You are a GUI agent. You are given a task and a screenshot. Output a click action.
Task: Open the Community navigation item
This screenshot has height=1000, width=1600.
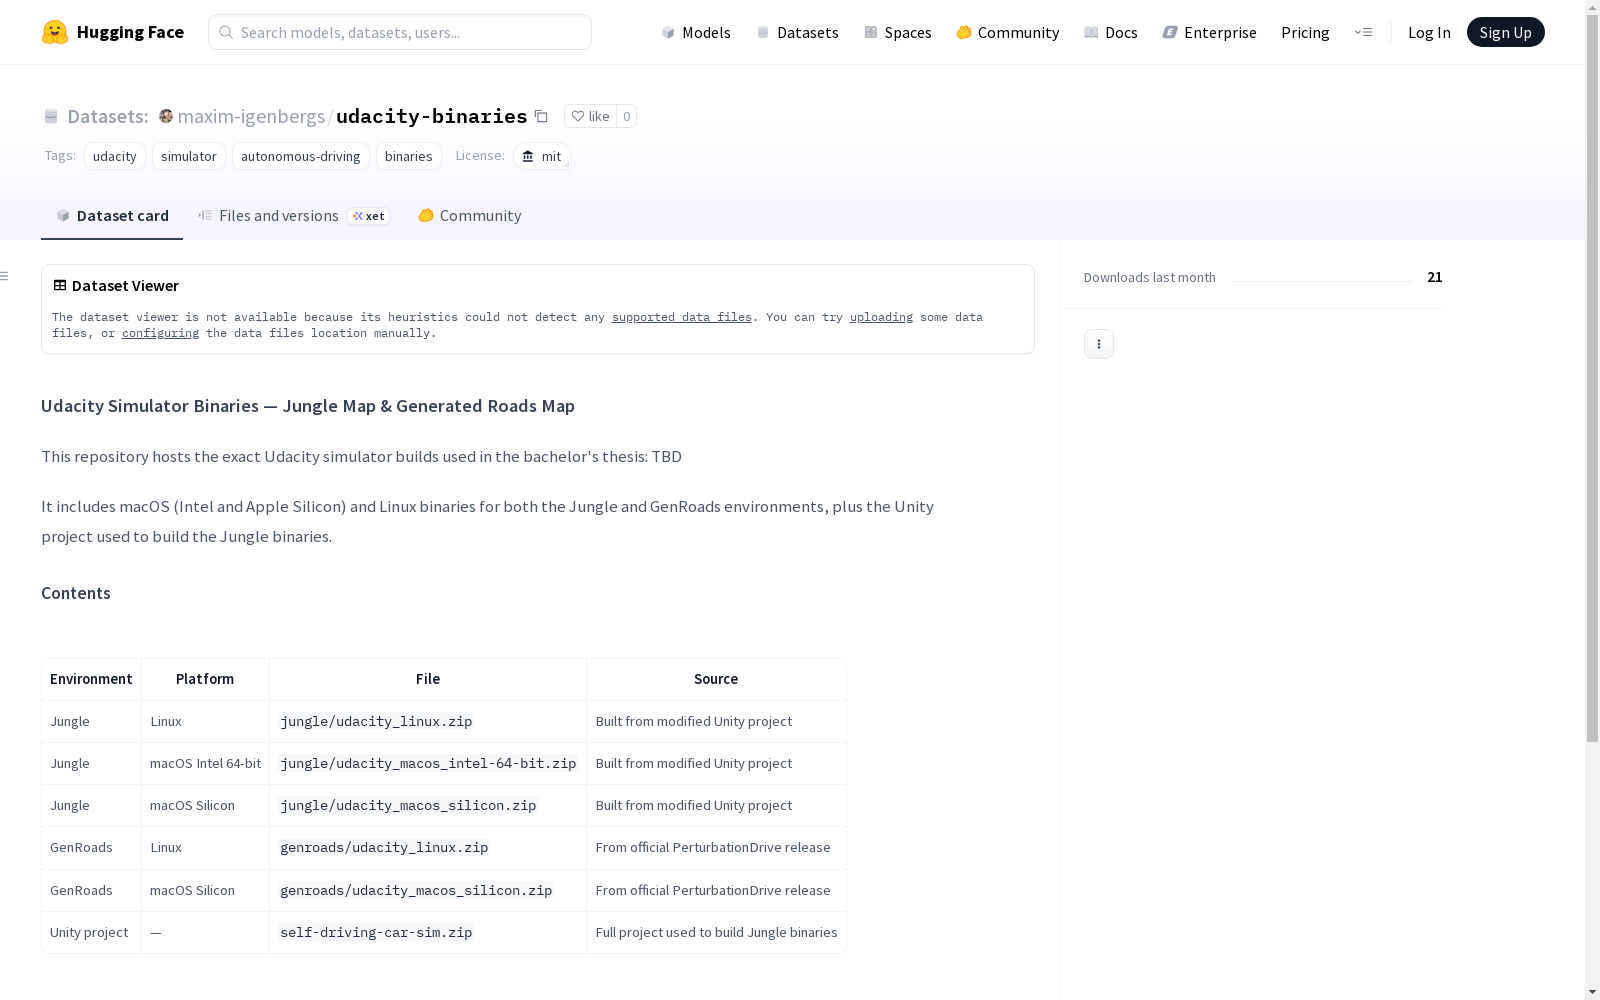coord(1008,32)
